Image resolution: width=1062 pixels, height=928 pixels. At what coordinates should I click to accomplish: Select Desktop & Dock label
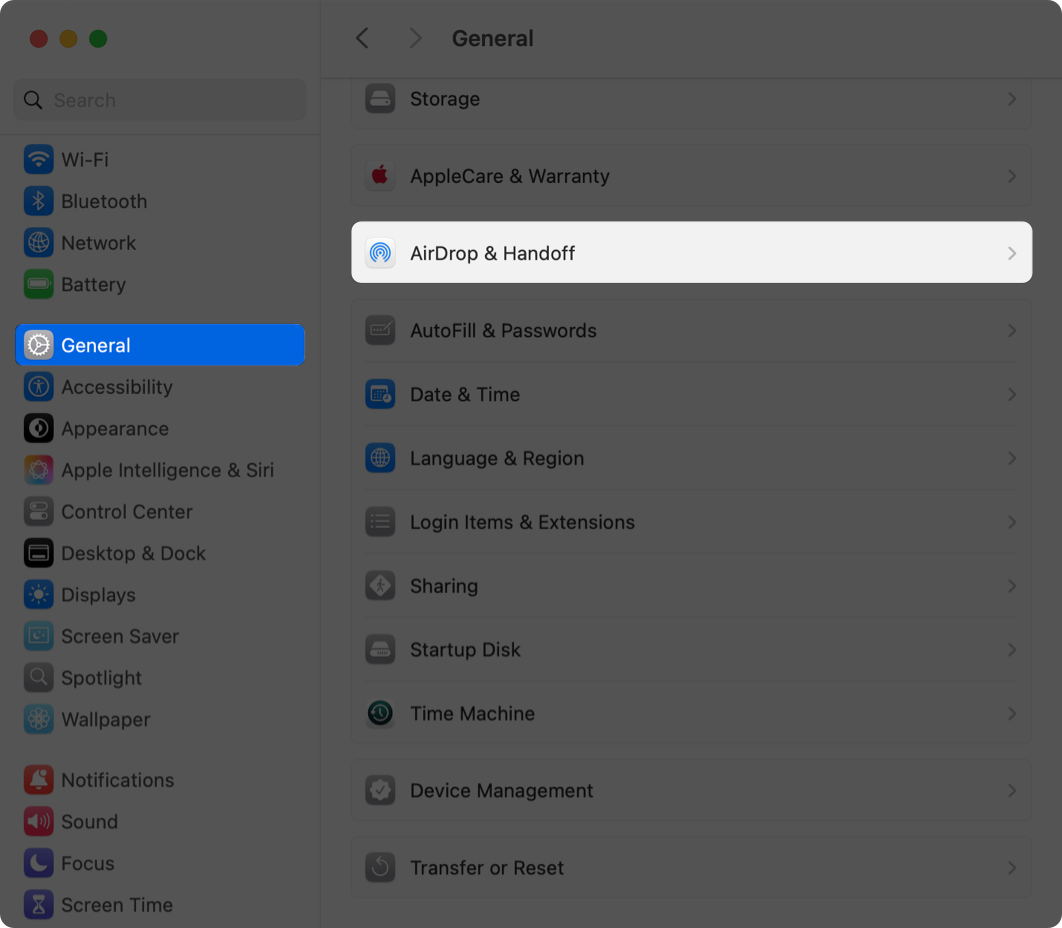tap(133, 553)
